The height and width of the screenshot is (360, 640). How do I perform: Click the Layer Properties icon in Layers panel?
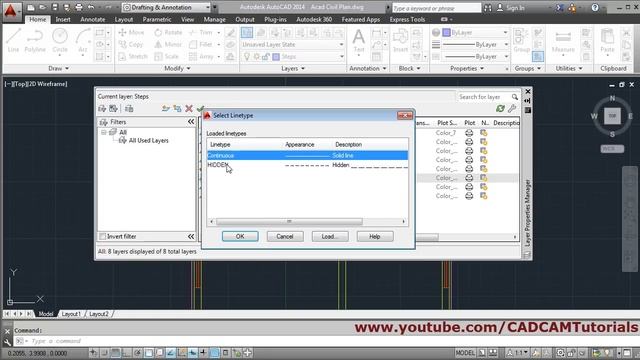[x=247, y=32]
